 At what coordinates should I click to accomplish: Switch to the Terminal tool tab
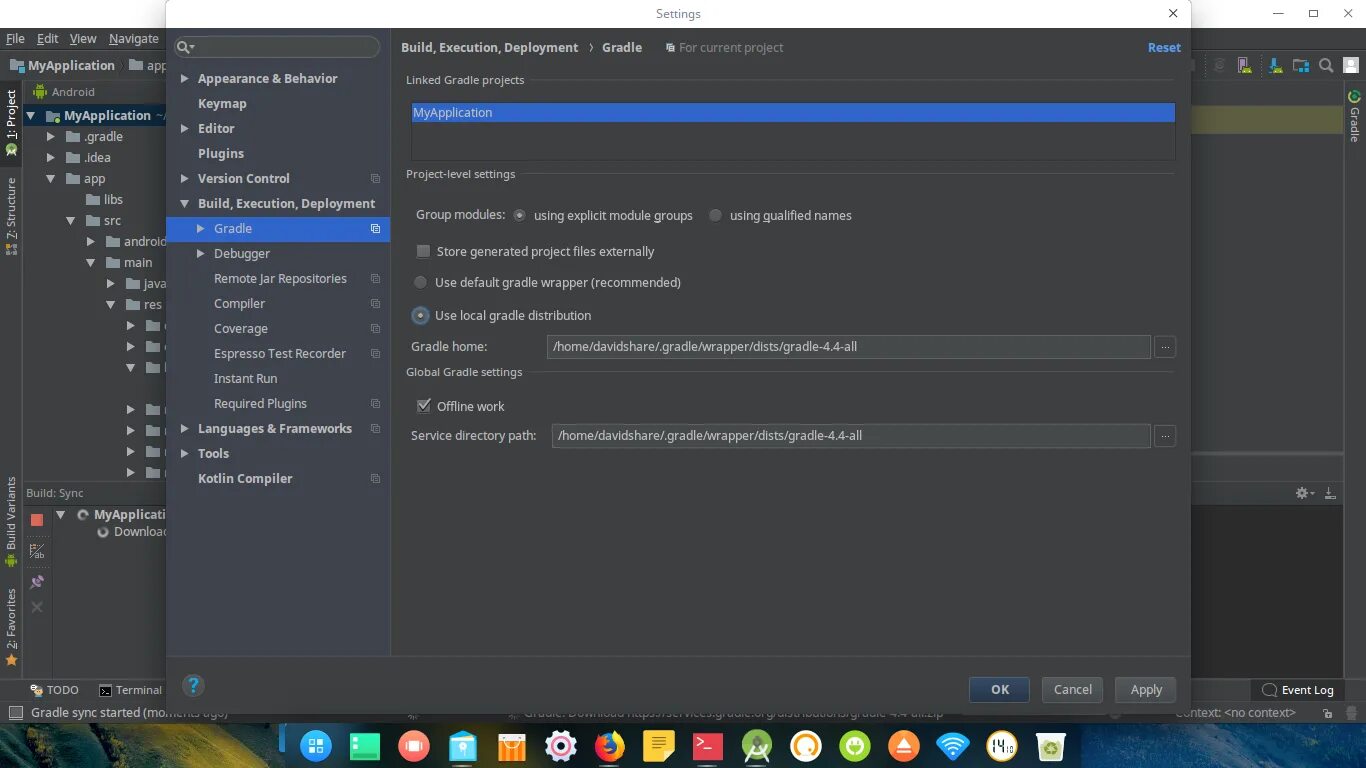[131, 690]
